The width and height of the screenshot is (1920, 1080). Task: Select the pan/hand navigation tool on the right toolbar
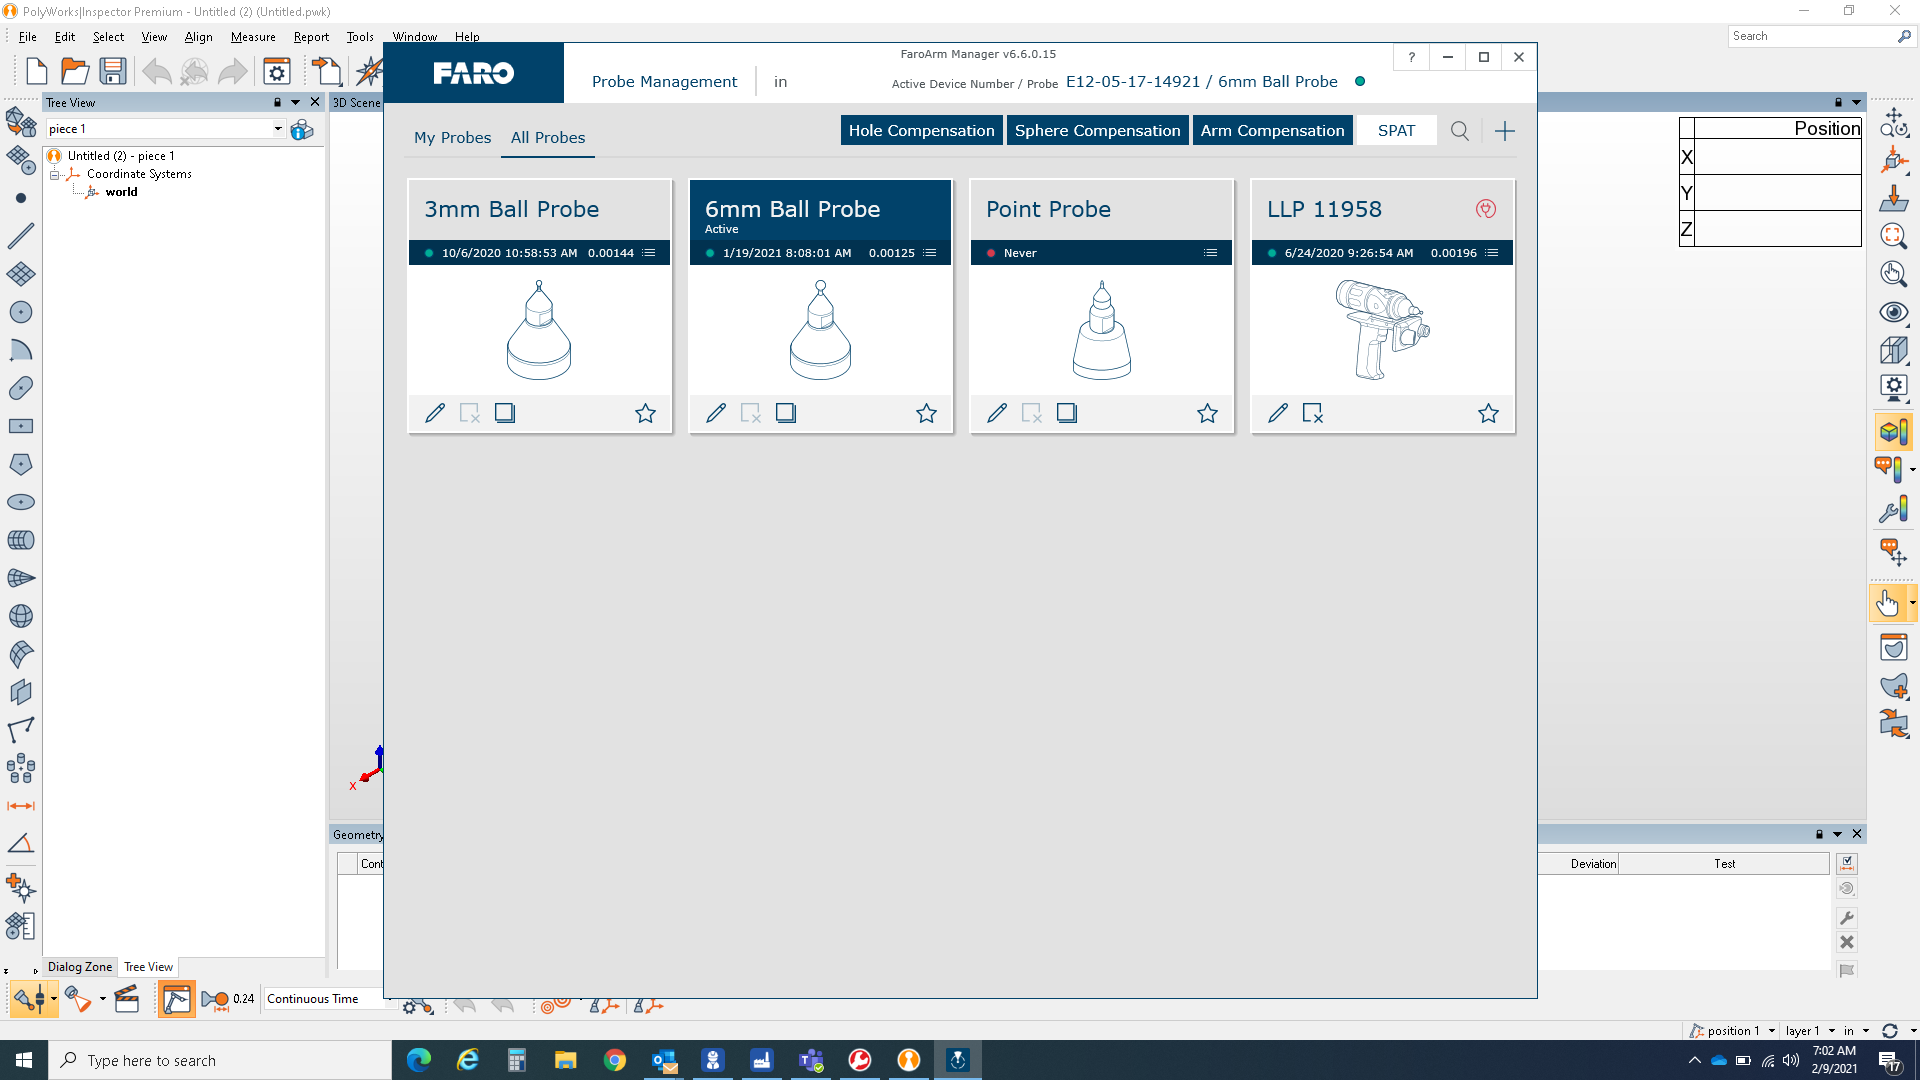pyautogui.click(x=1889, y=603)
